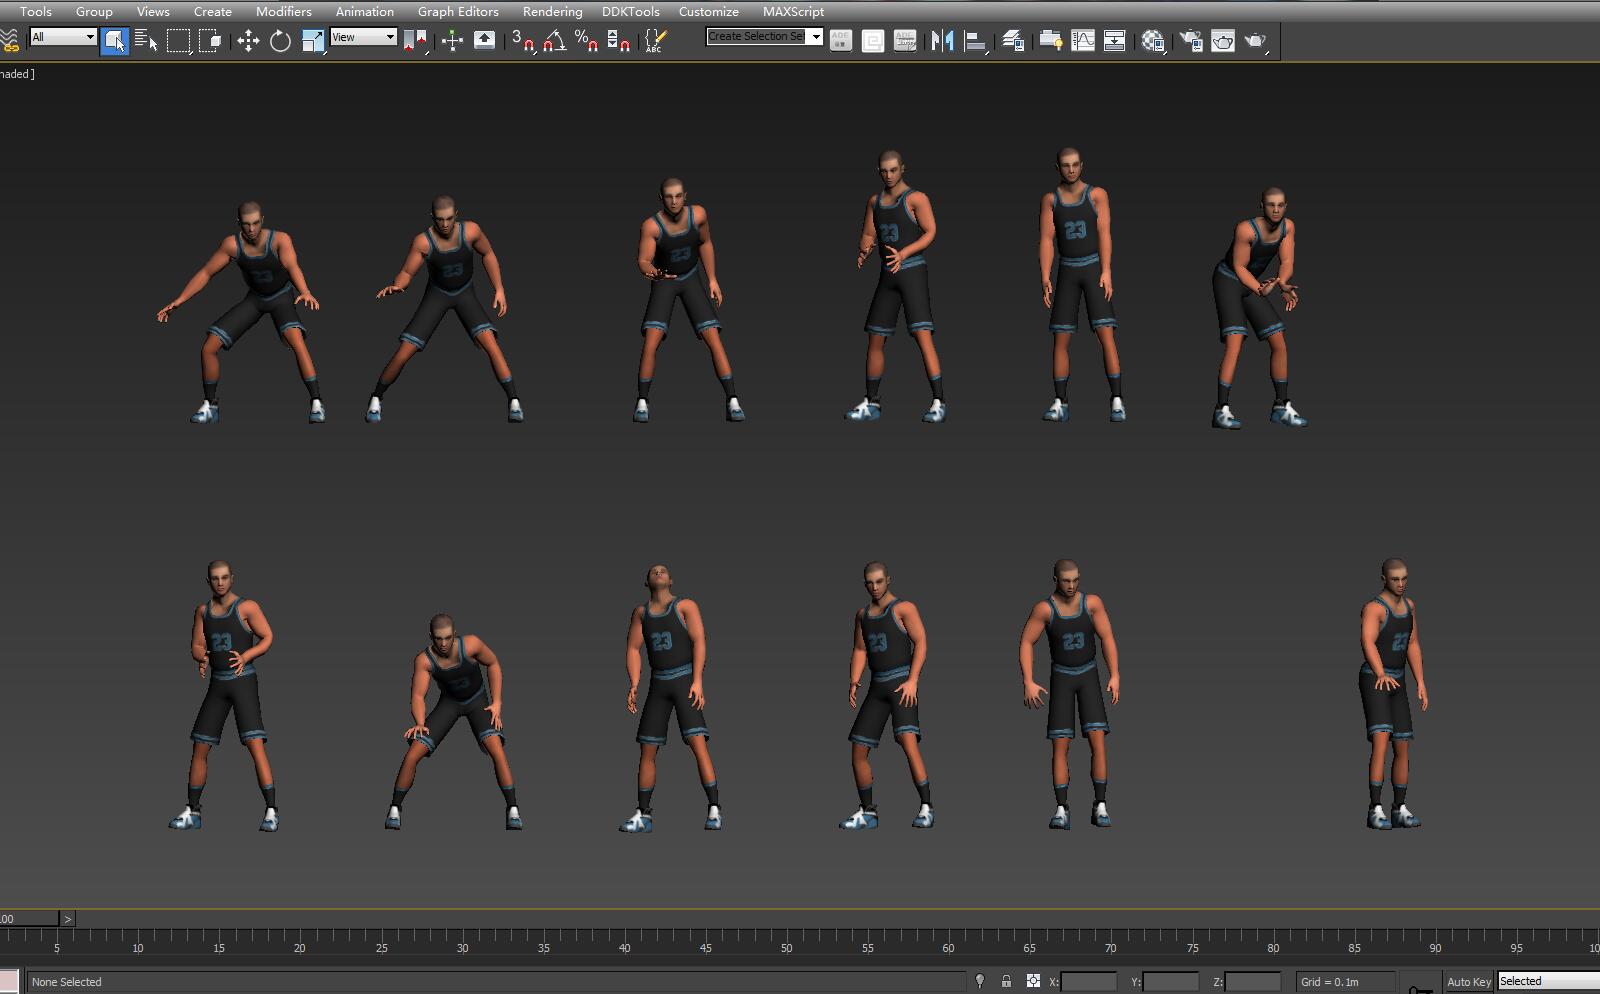Open Schematic View
The image size is (1600, 994).
click(1115, 41)
